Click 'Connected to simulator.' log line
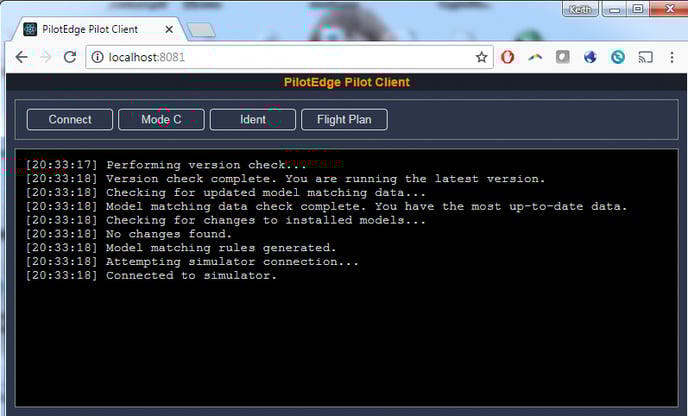Screen dimensions: 688x416 point(151,276)
